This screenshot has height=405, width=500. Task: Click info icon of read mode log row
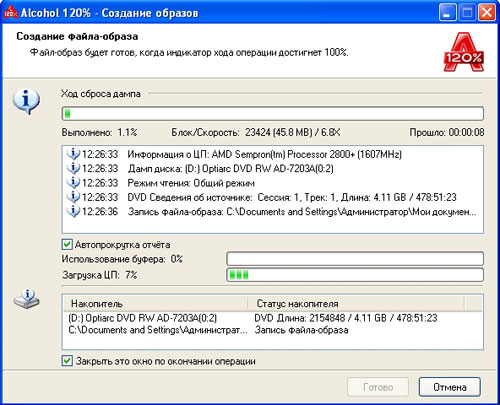click(73, 183)
